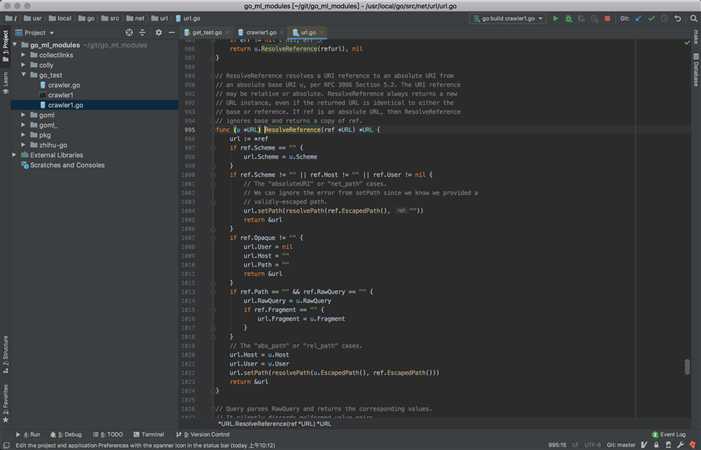701x450 pixels.
Task: Click the editor vertical scrollbar thumb
Action: point(687,367)
